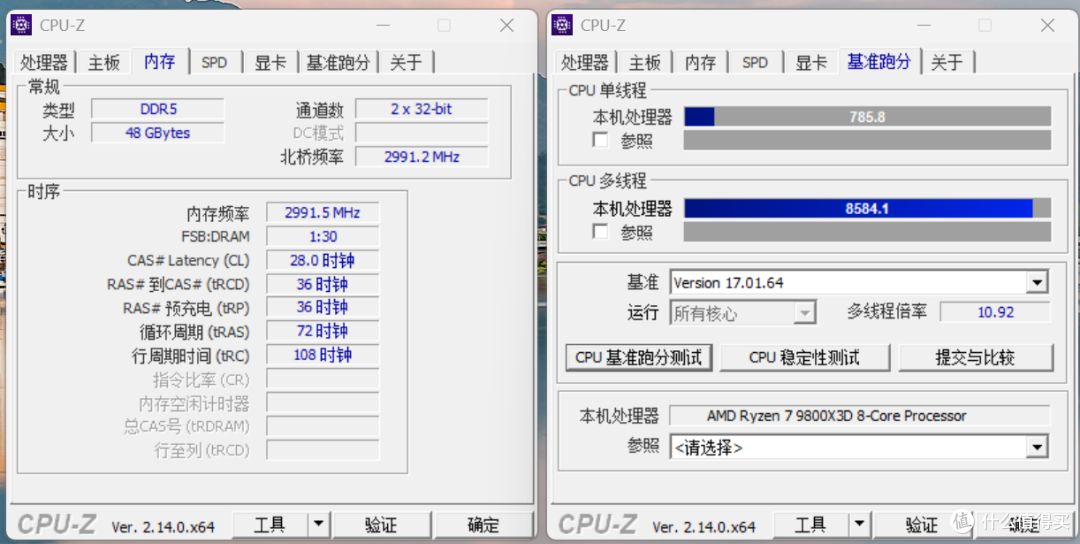Expand 工具 dropdown arrow in right window
Screen dimensions: 1080x544
coord(859,525)
